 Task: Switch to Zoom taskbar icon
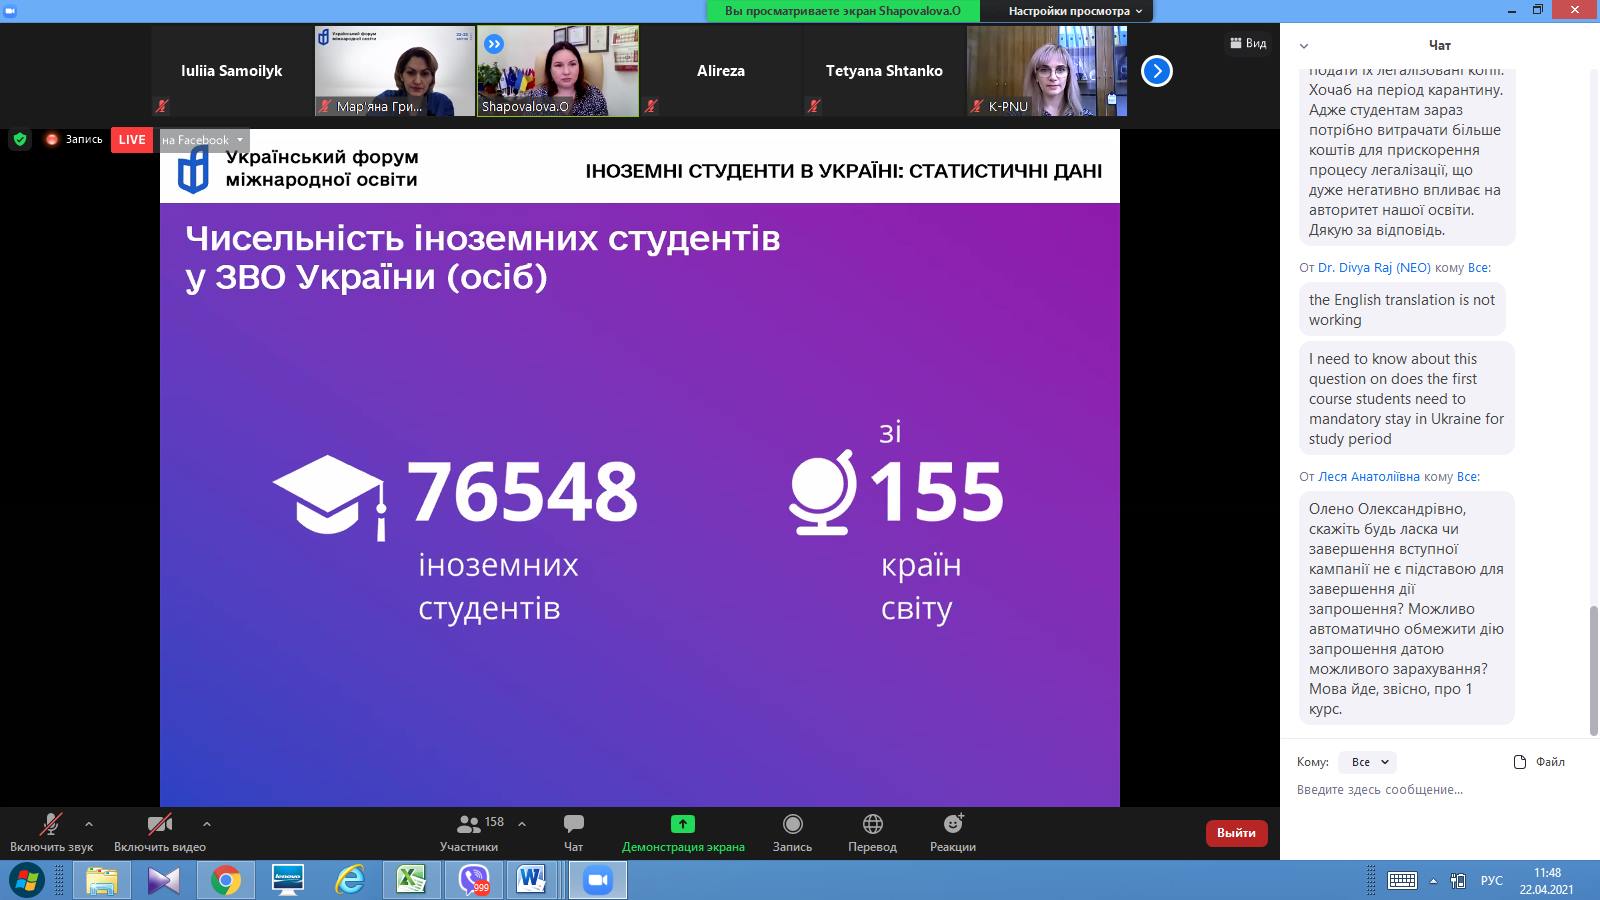598,880
